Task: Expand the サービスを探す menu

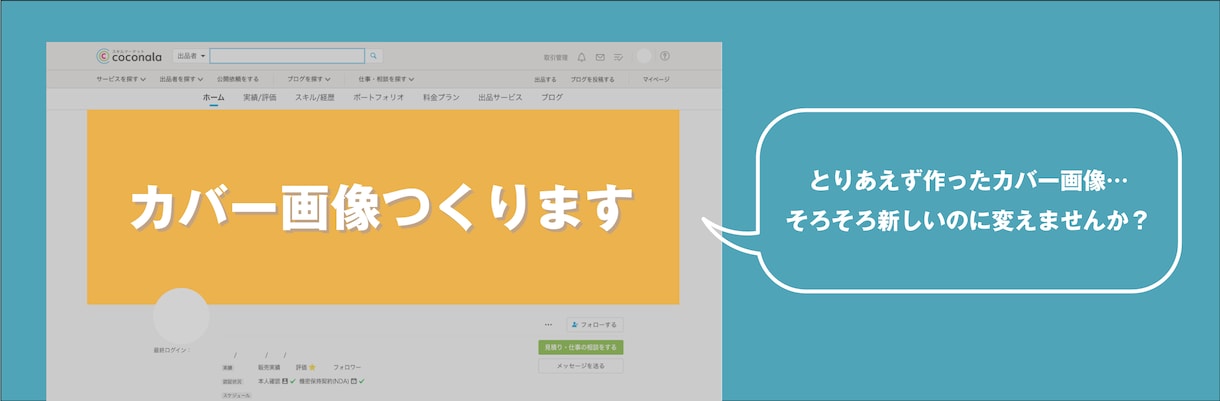Action: pyautogui.click(x=121, y=79)
